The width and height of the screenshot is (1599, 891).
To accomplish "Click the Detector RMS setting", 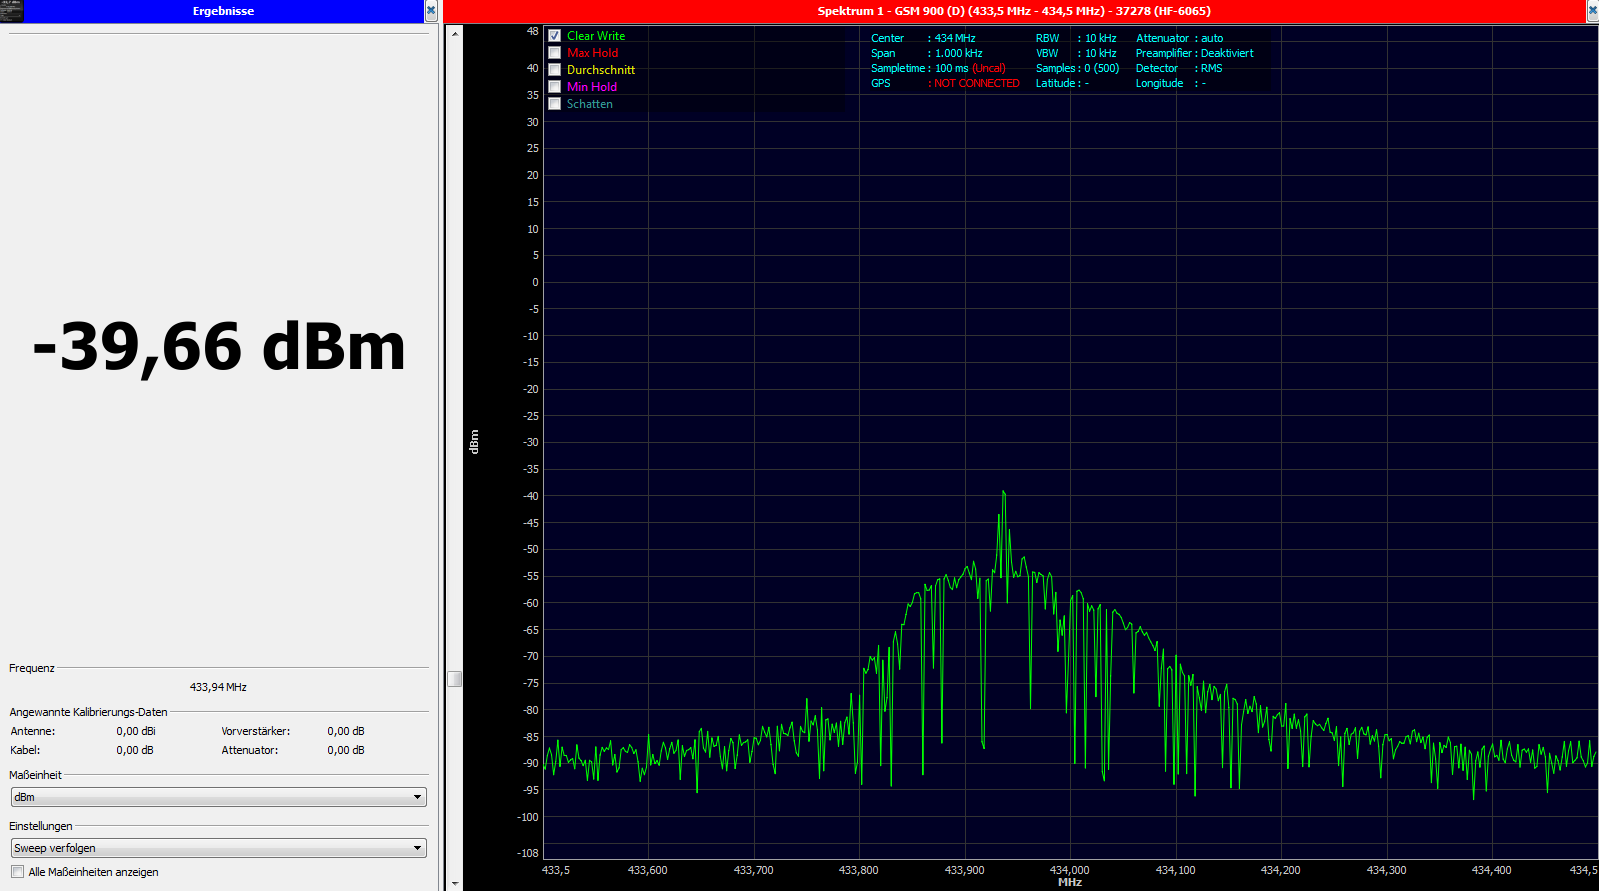I will pyautogui.click(x=1212, y=68).
